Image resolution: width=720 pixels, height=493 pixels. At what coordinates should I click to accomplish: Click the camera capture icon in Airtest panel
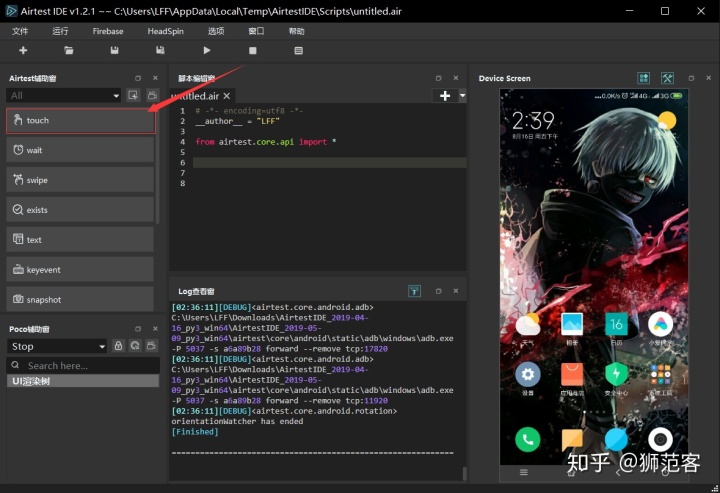coord(152,95)
